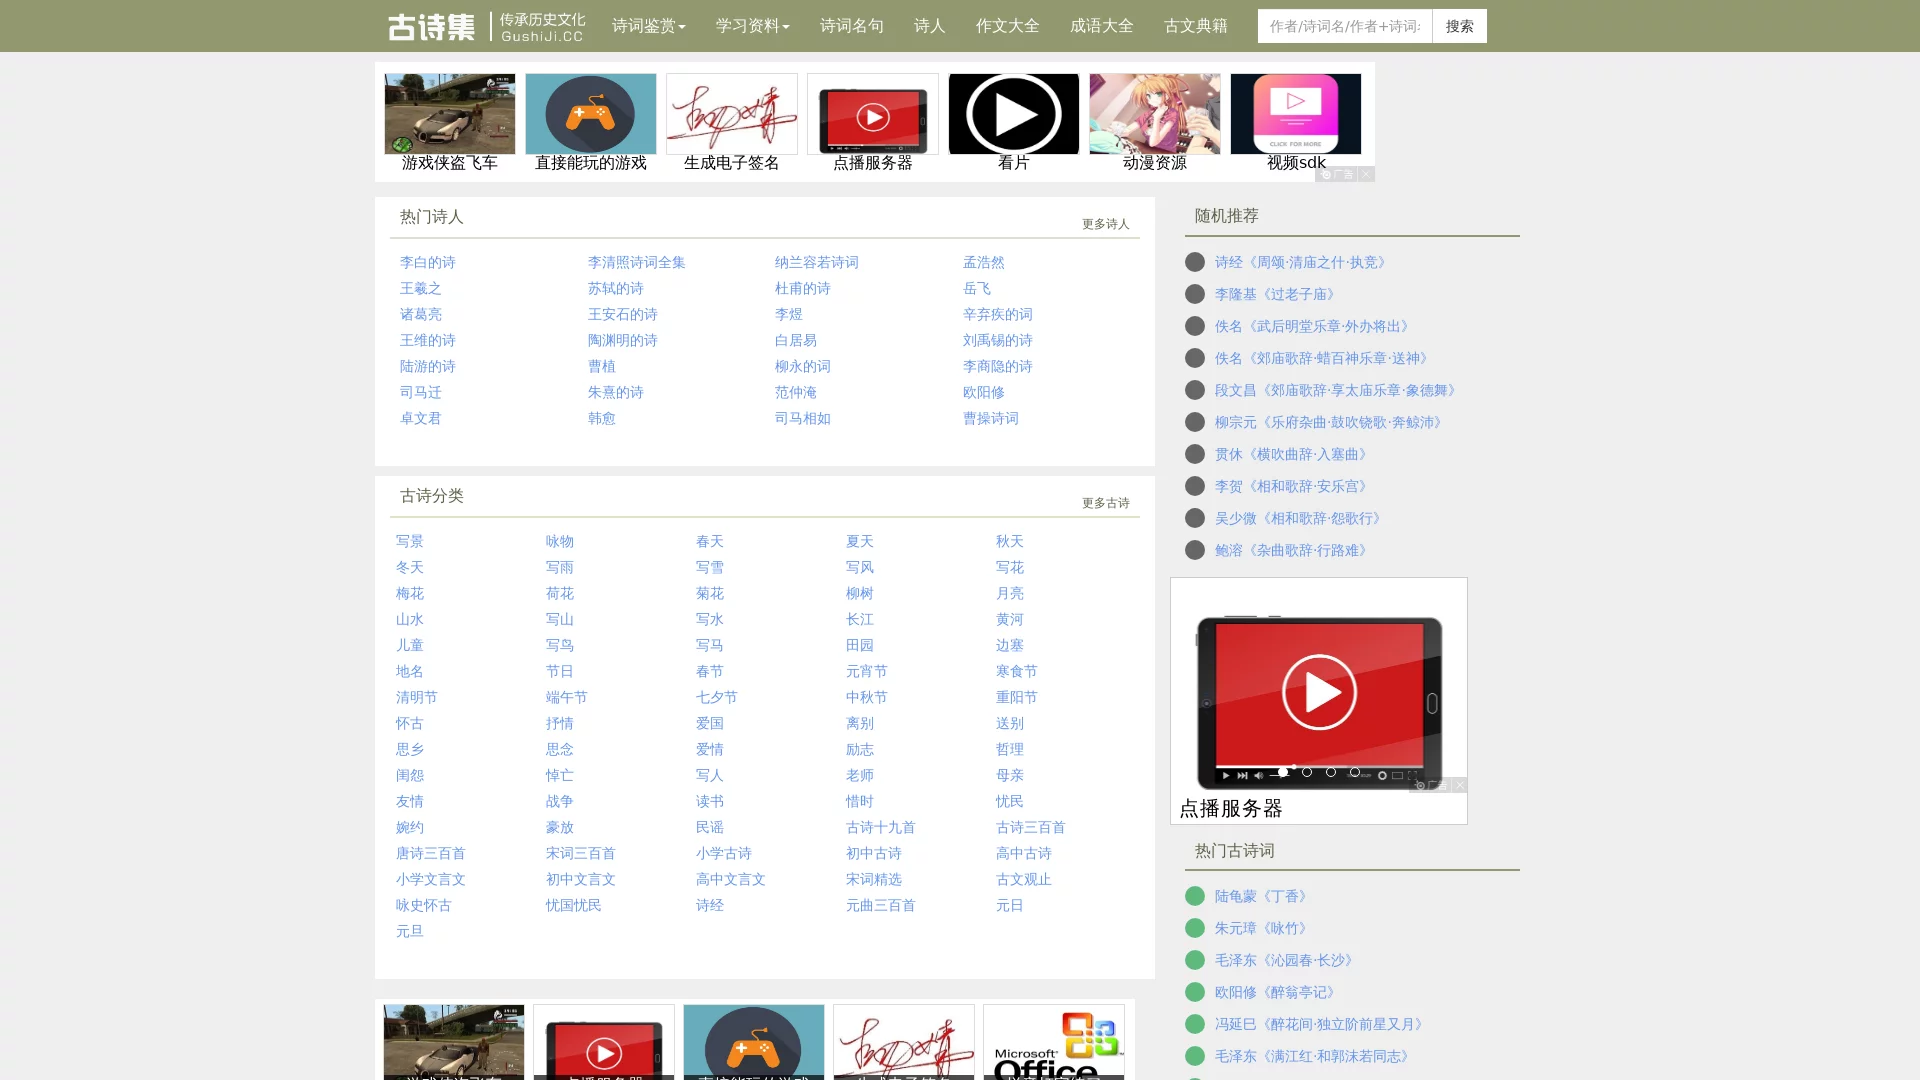Expand the 学习资料 dropdown menu
The height and width of the screenshot is (1080, 1920).
(752, 26)
